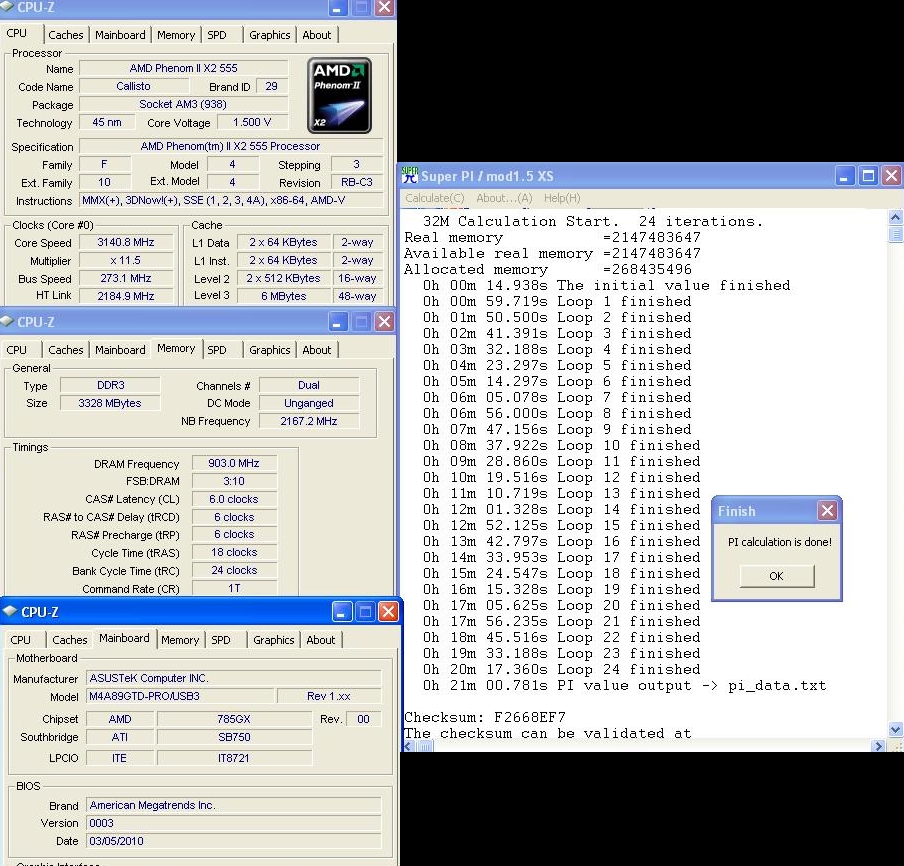Select Graphics tab in the bottom CPU-Z window
Viewport: 904px width, 866px height.
pos(273,640)
